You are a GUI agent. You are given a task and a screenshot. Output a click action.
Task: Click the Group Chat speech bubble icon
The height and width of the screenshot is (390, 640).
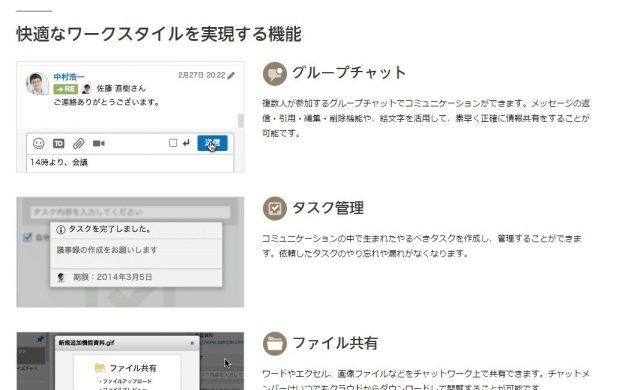(275, 74)
